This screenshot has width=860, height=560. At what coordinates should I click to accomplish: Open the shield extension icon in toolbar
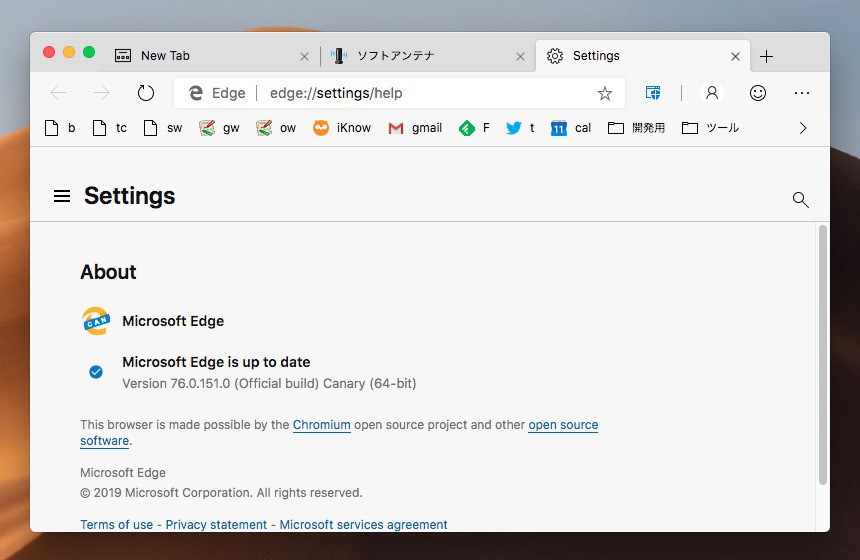pos(653,93)
